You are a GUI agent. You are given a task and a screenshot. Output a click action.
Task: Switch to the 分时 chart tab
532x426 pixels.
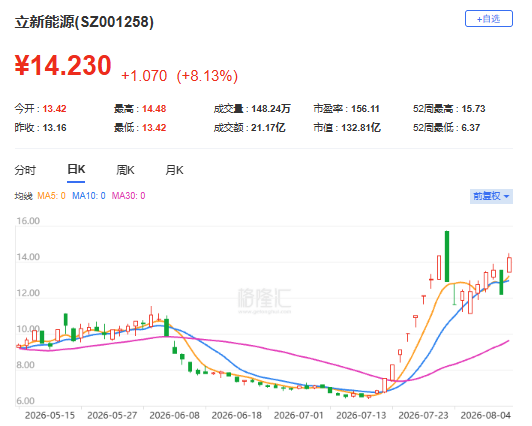pos(25,170)
